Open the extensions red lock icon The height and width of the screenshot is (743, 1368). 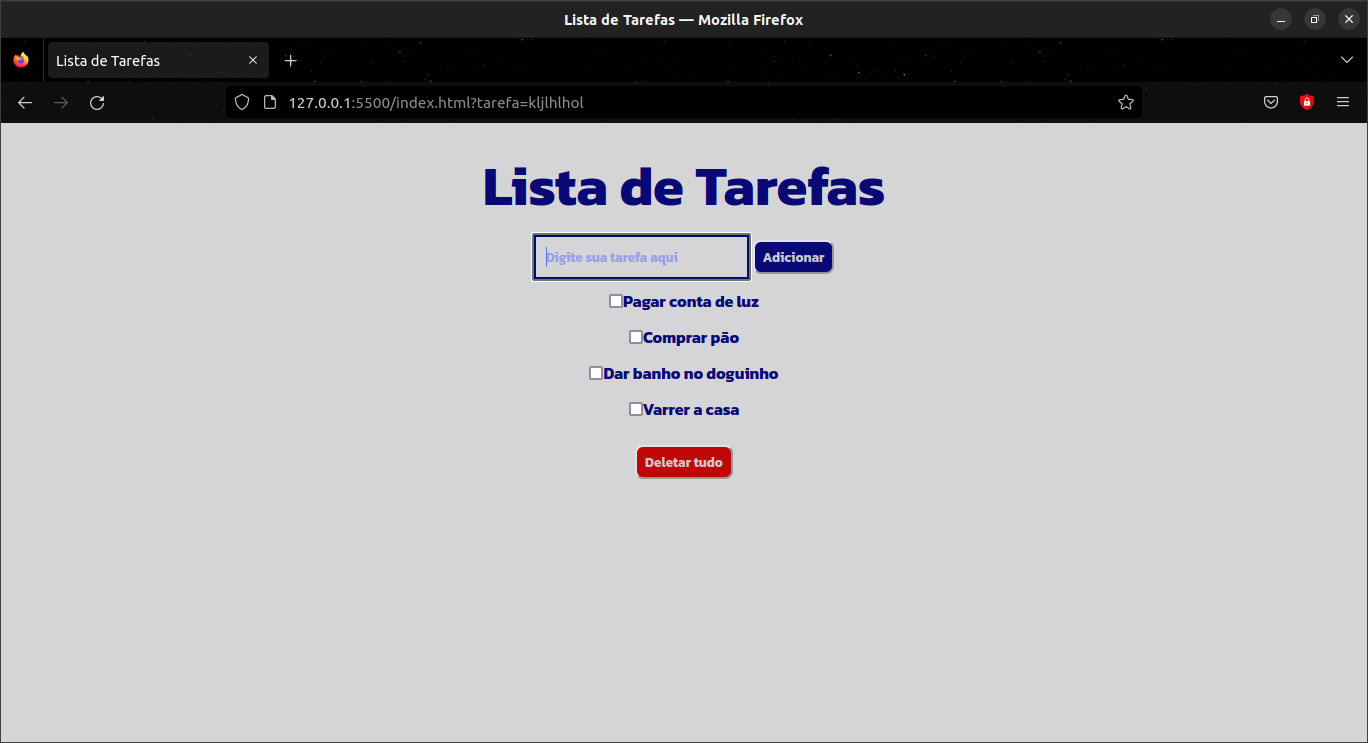coord(1306,102)
